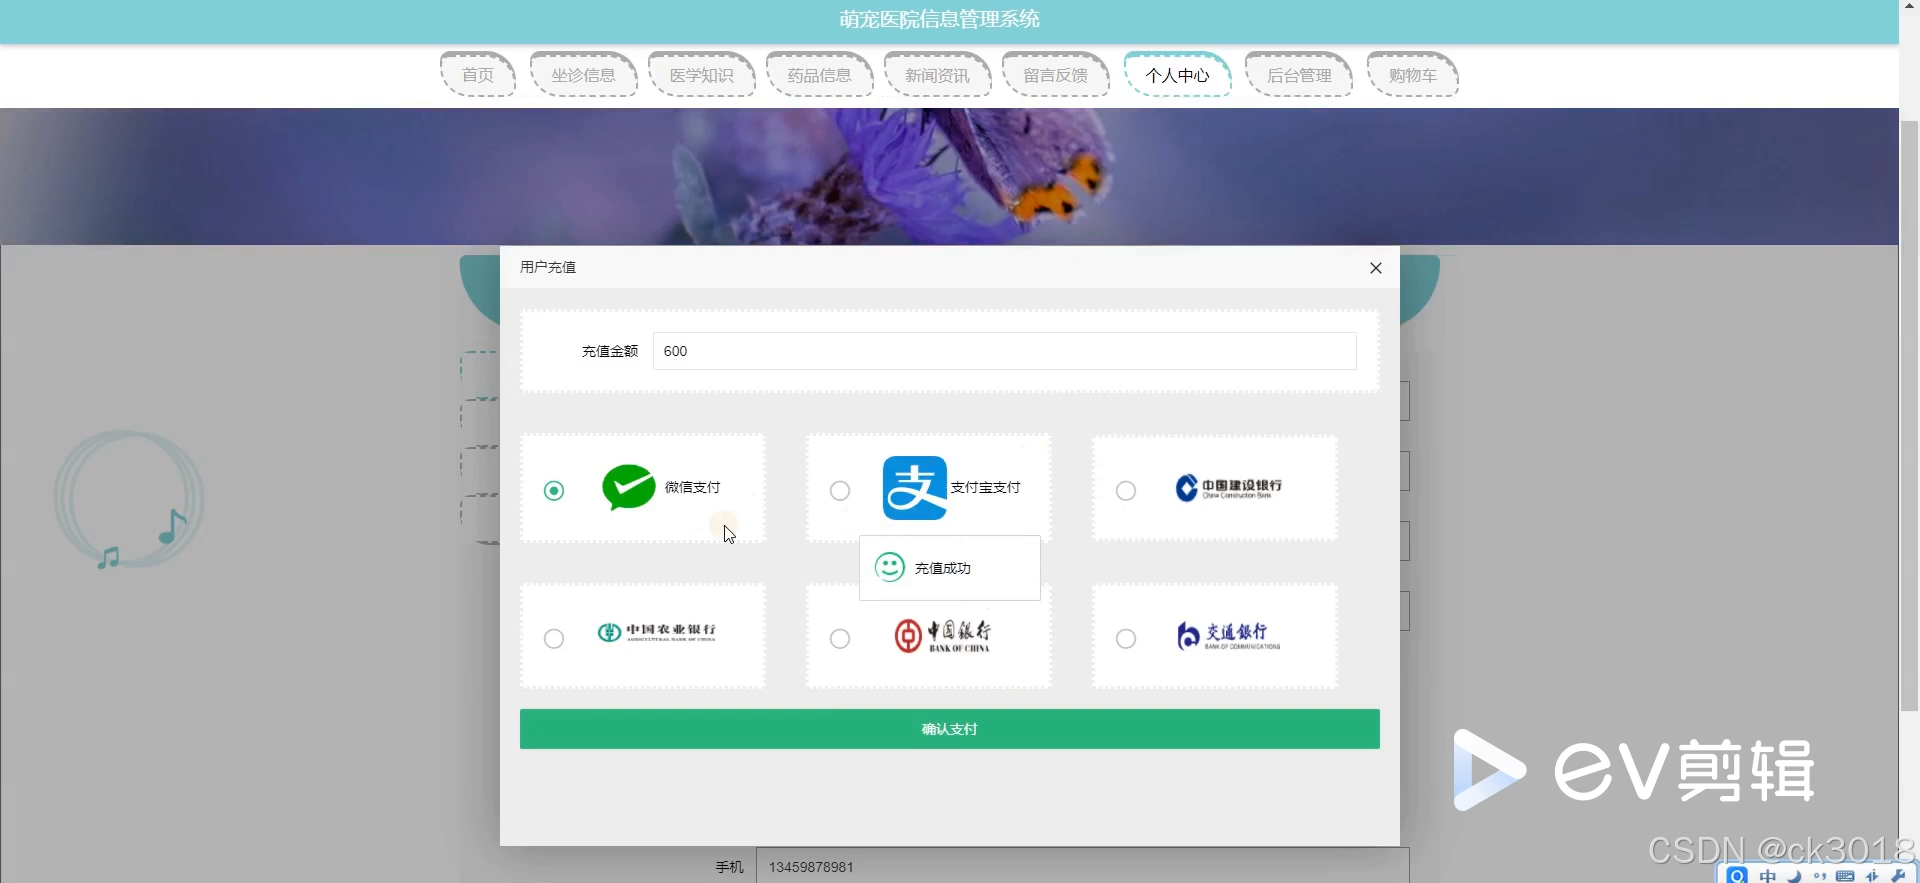Close the 用户充值 dialog with X
1920x883 pixels.
pos(1376,268)
